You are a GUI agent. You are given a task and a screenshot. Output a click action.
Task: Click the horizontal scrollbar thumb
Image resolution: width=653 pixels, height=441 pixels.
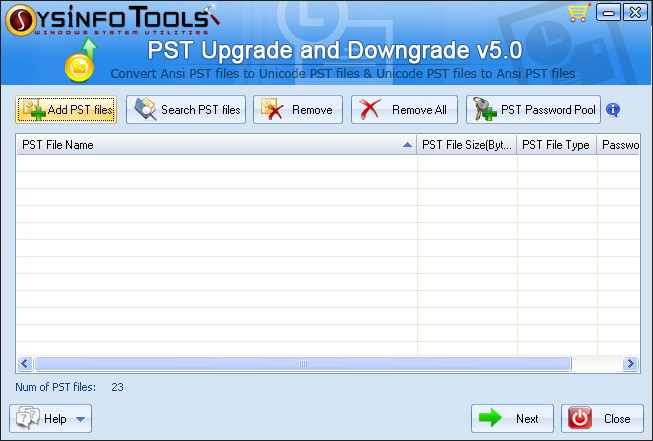click(x=303, y=364)
